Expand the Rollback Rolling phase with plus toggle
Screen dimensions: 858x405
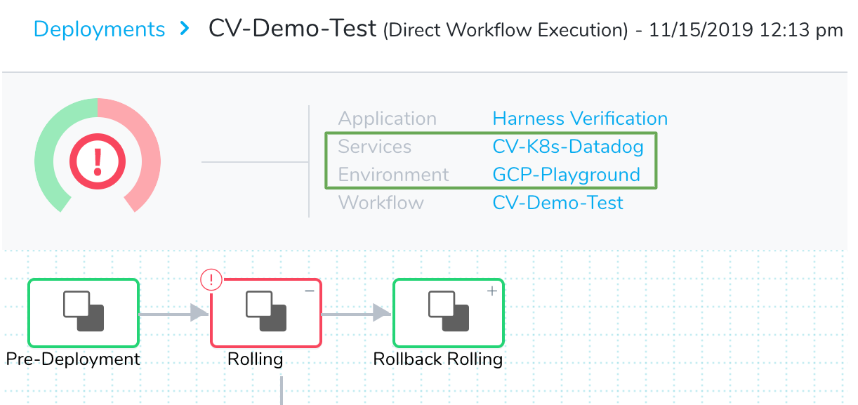[492, 291]
